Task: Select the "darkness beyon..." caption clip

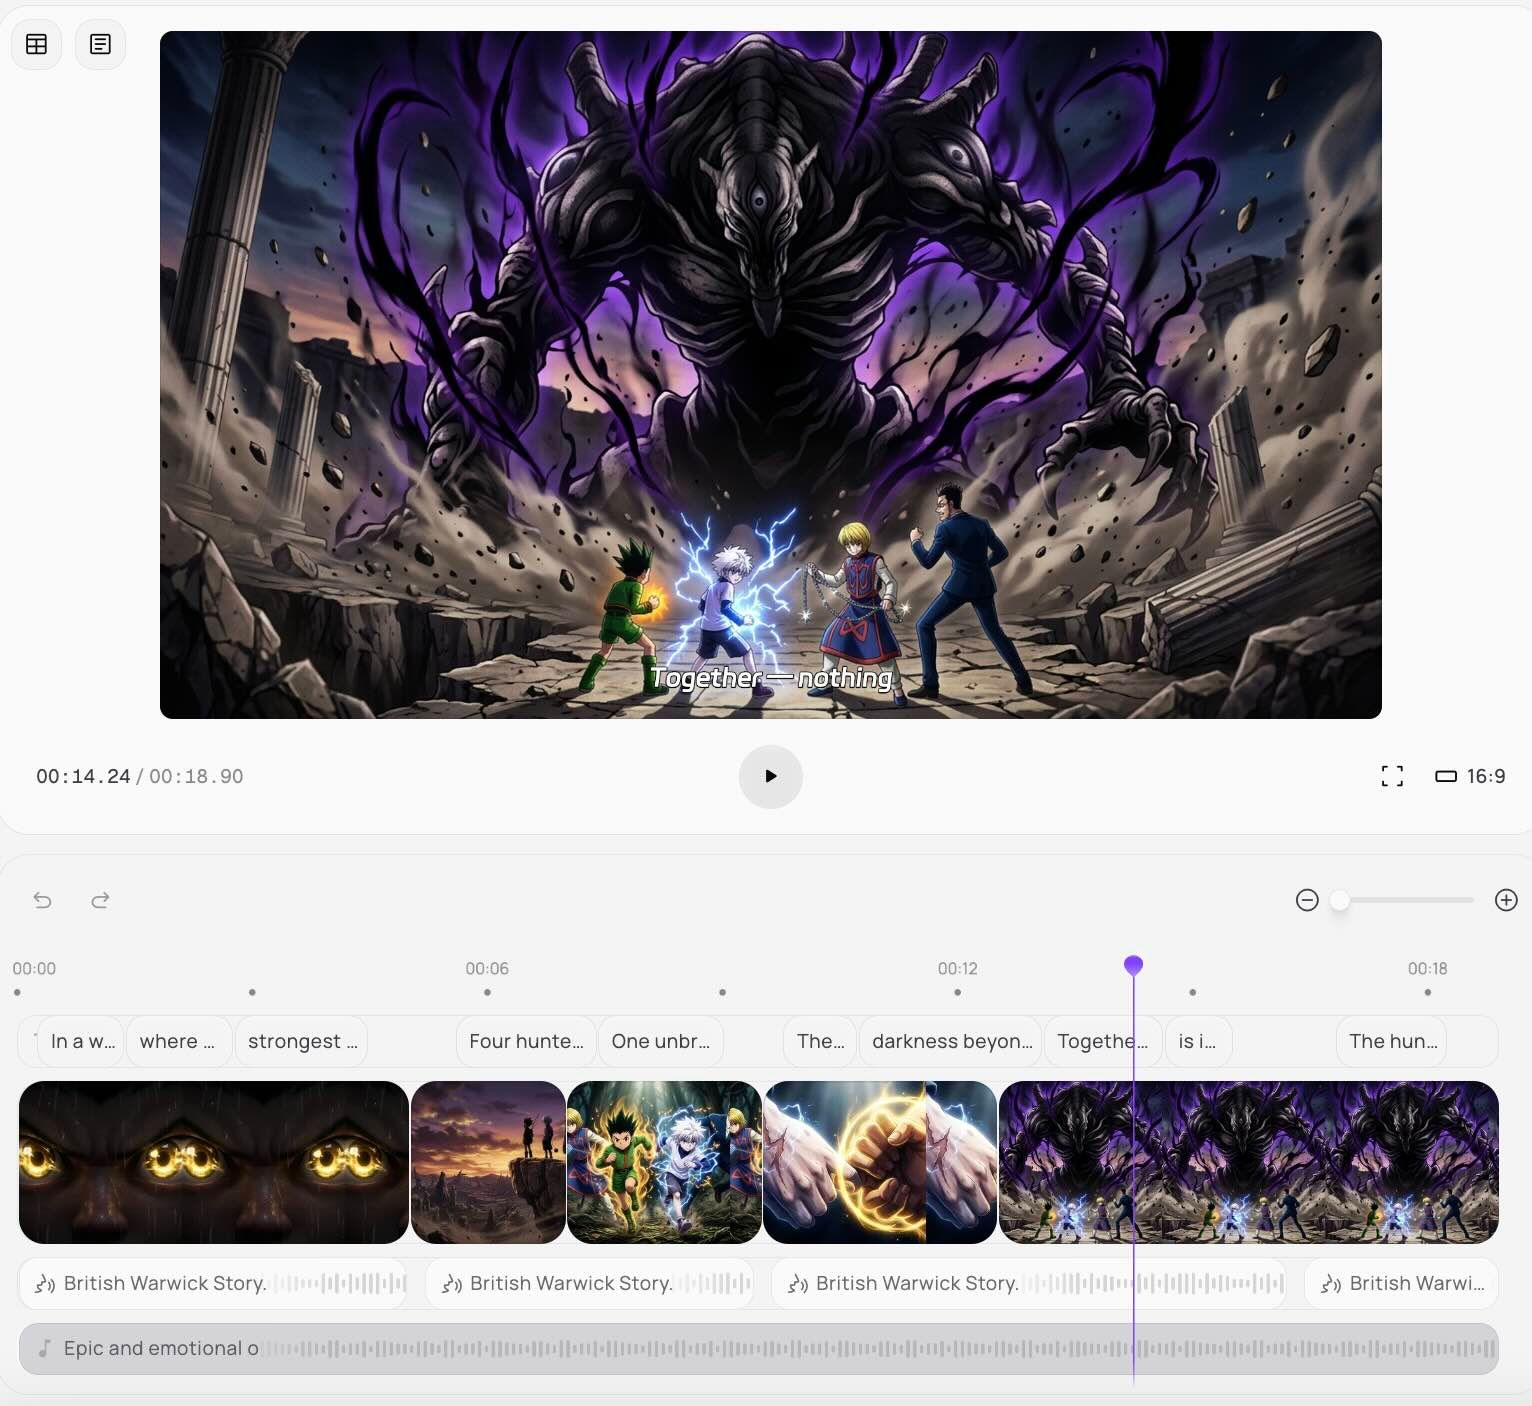Action: pos(951,1041)
